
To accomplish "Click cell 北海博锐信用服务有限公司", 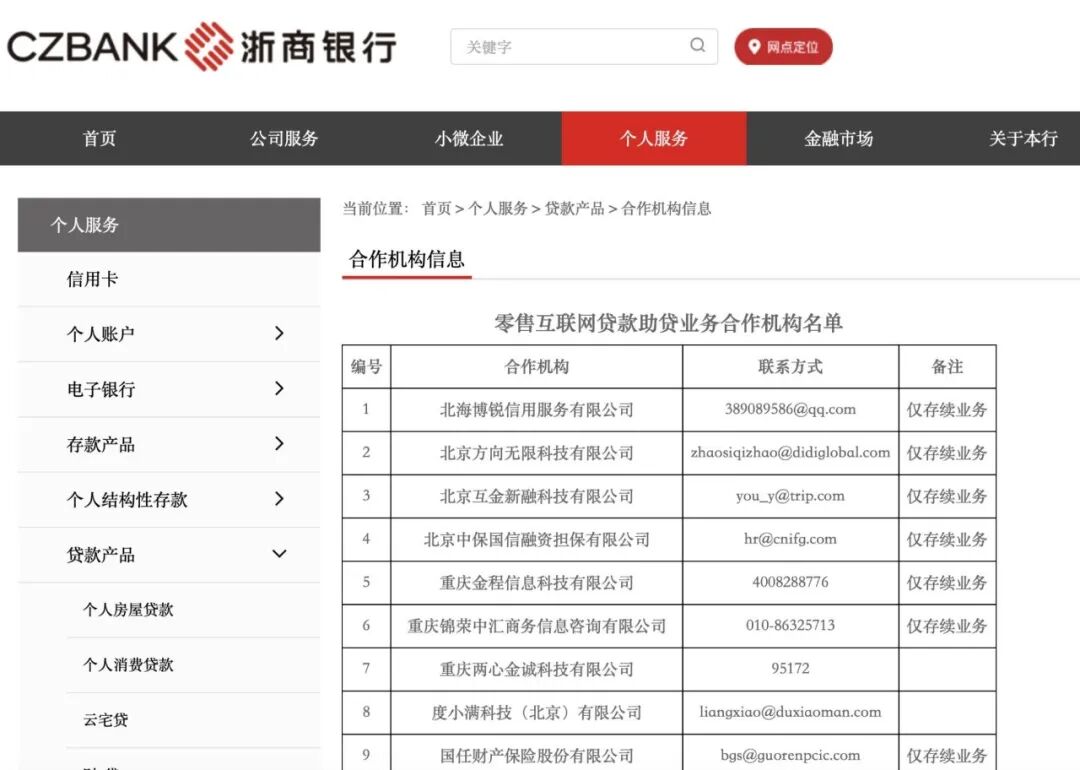I will pos(537,410).
